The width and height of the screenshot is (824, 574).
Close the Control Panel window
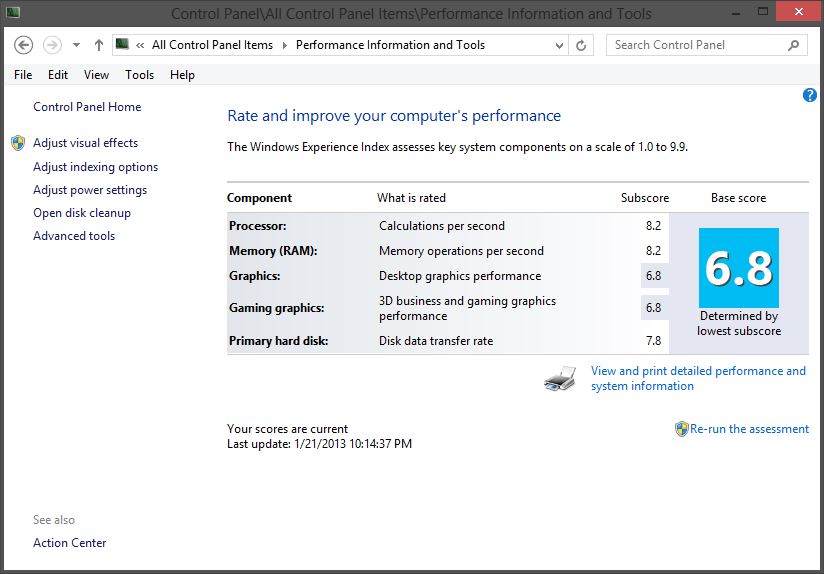[799, 12]
